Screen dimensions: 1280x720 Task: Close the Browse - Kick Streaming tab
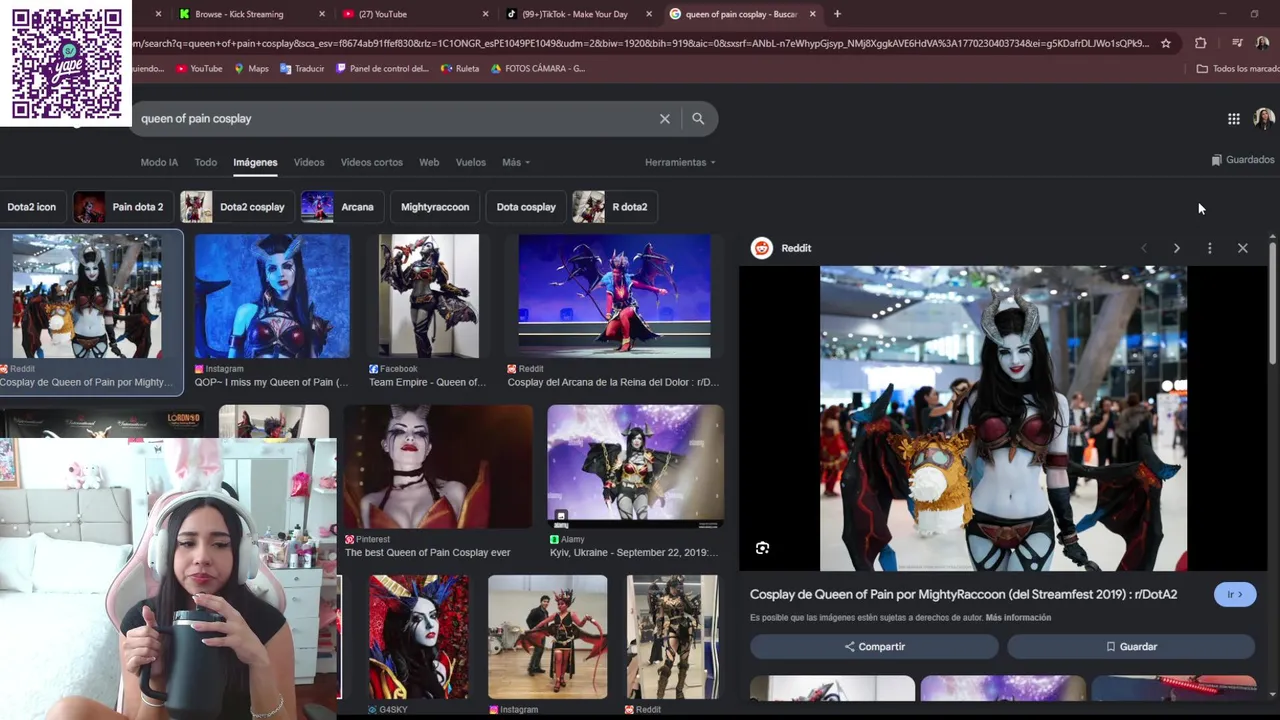tap(321, 14)
